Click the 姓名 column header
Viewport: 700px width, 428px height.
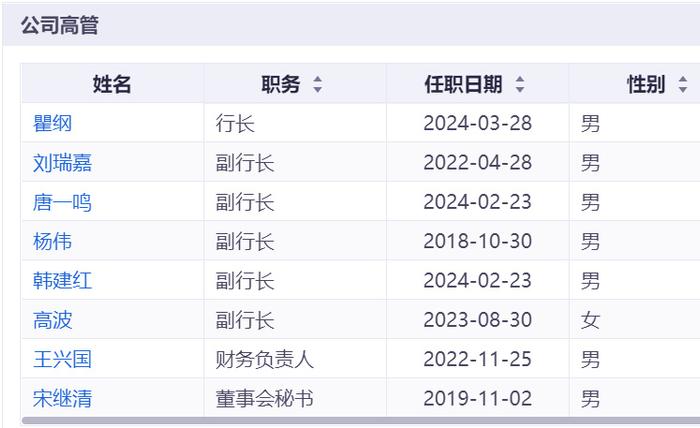(x=112, y=85)
